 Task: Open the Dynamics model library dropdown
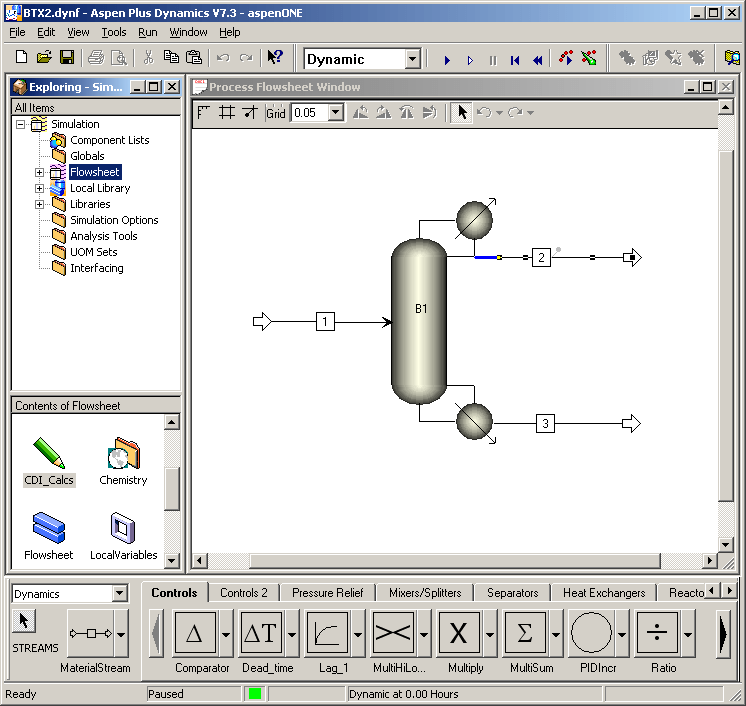pos(120,594)
